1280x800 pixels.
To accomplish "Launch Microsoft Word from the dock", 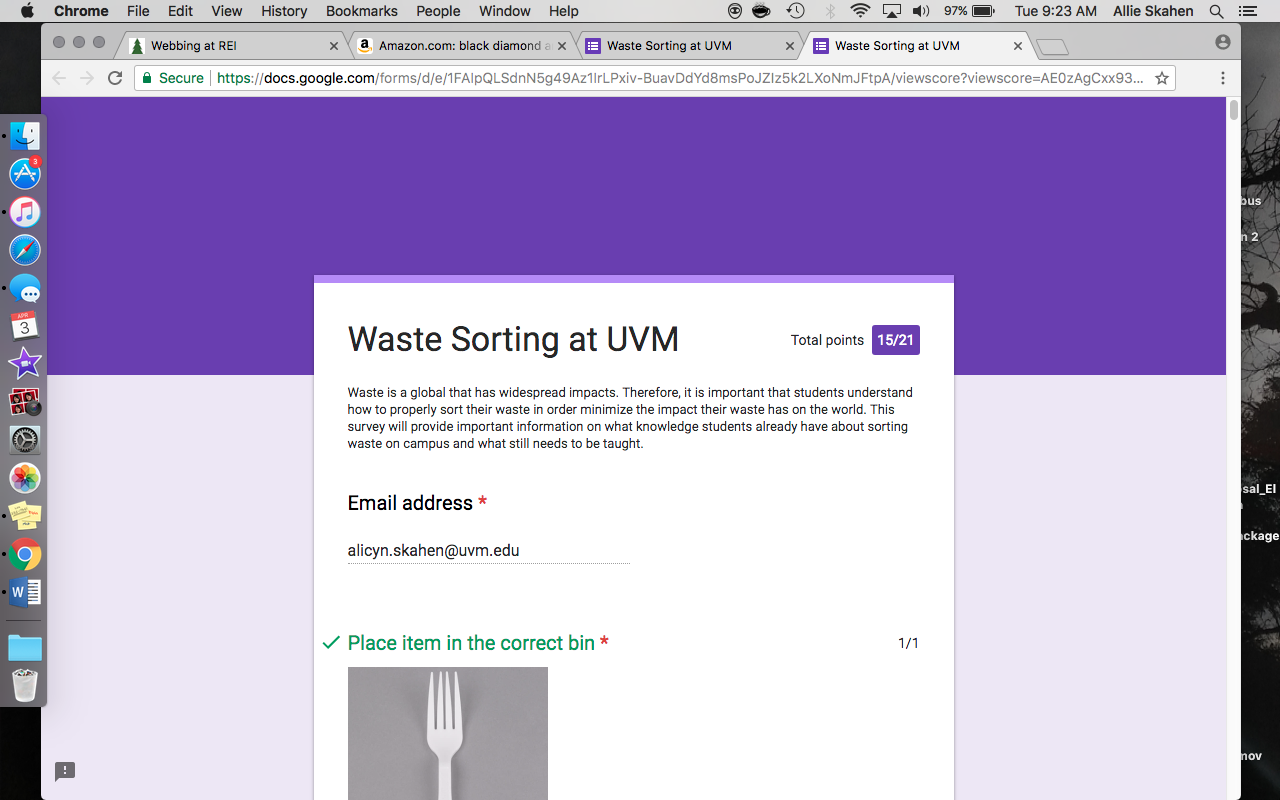I will (25, 592).
